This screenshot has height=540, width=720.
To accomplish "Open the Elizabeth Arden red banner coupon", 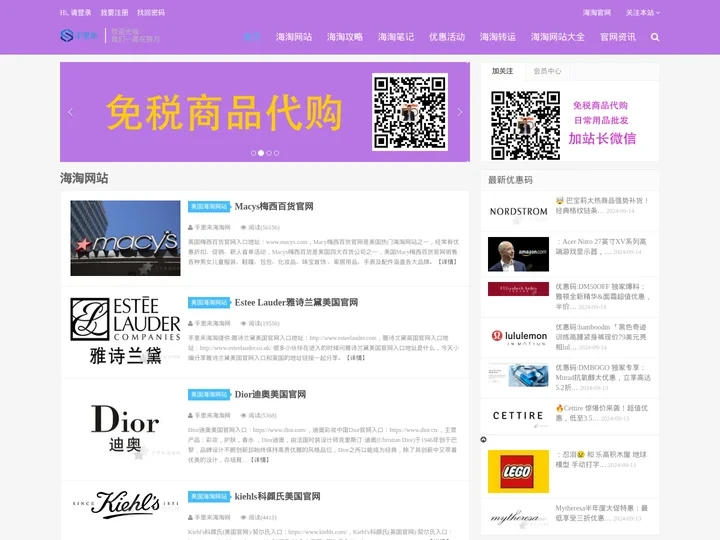I will tap(518, 289).
